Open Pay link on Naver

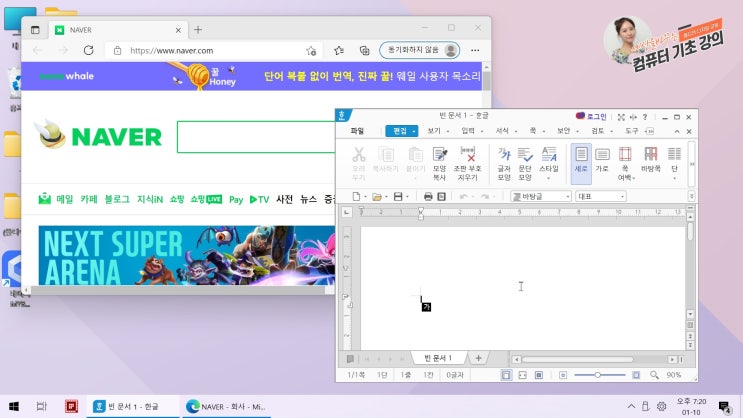coord(236,200)
